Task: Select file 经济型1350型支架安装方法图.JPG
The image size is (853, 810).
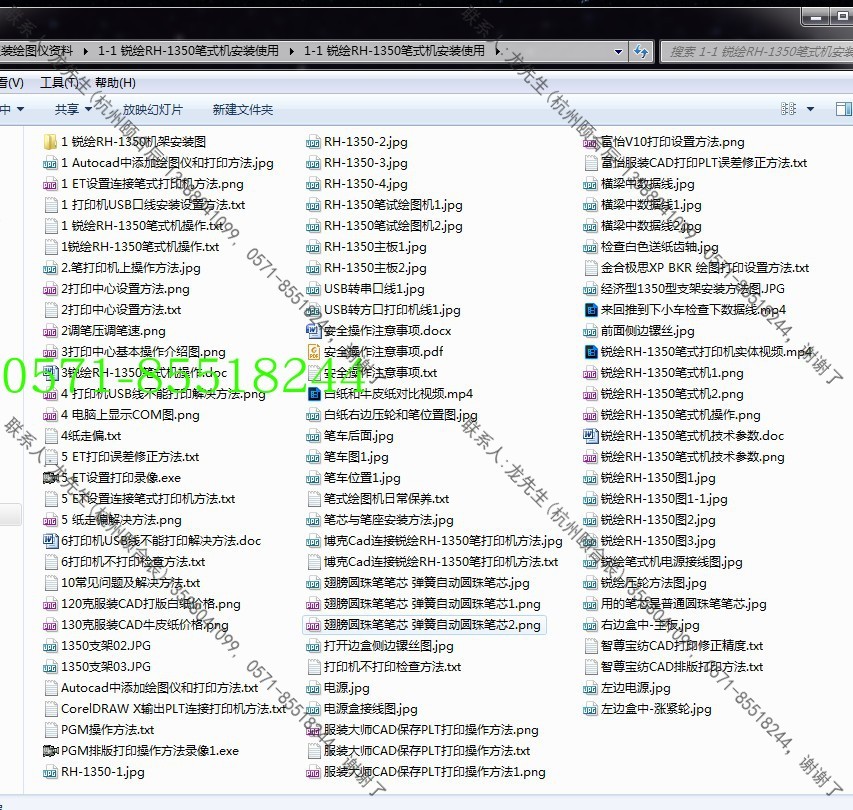Action: [684, 289]
